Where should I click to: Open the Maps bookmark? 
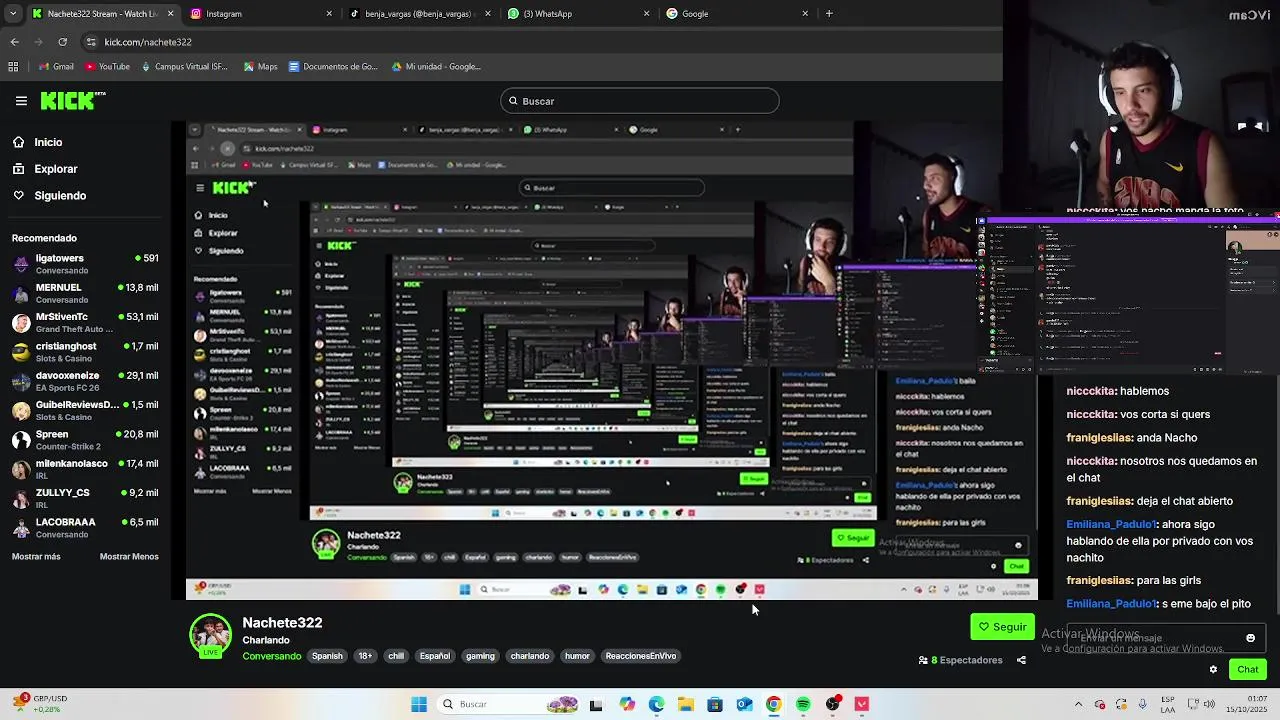pos(260,67)
